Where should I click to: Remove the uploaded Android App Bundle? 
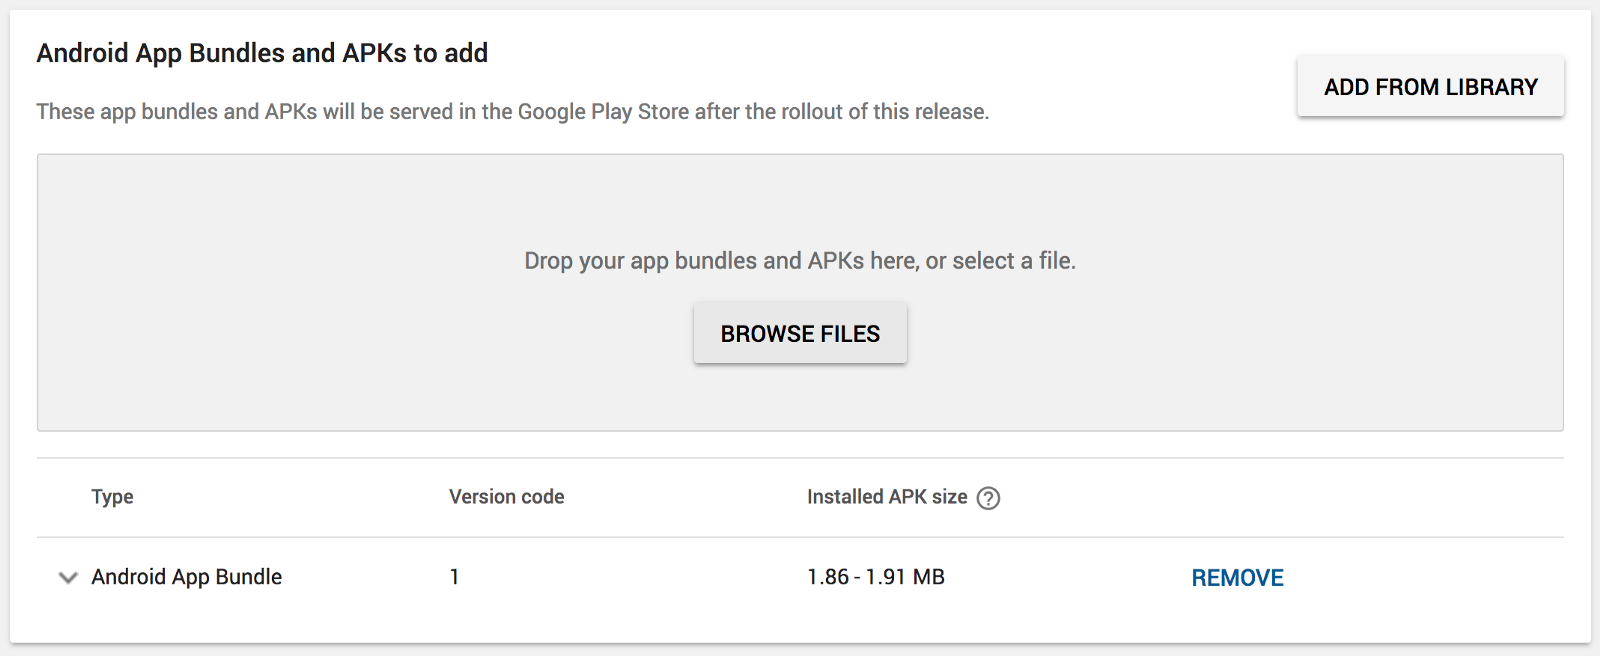(x=1237, y=578)
